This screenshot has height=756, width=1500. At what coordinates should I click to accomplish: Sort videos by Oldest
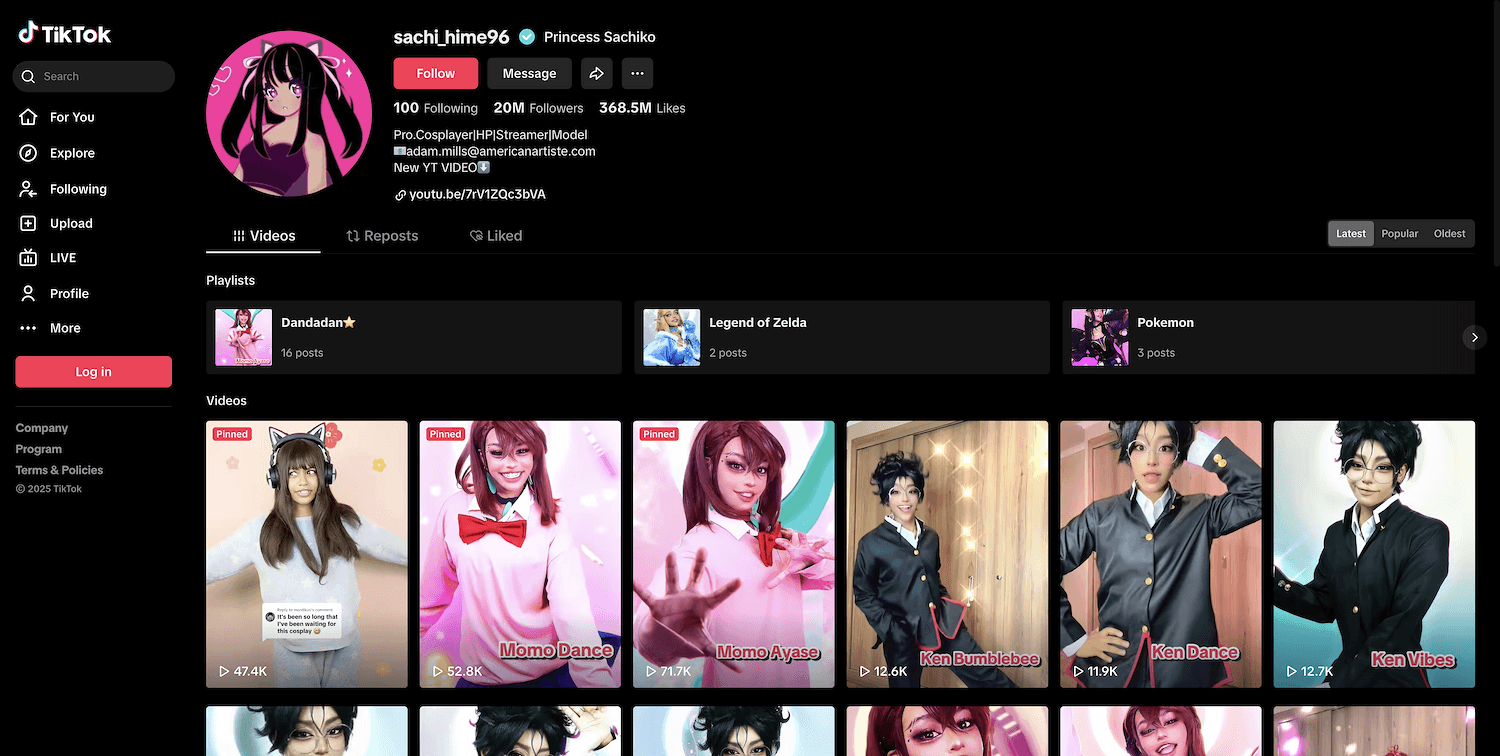pos(1449,234)
